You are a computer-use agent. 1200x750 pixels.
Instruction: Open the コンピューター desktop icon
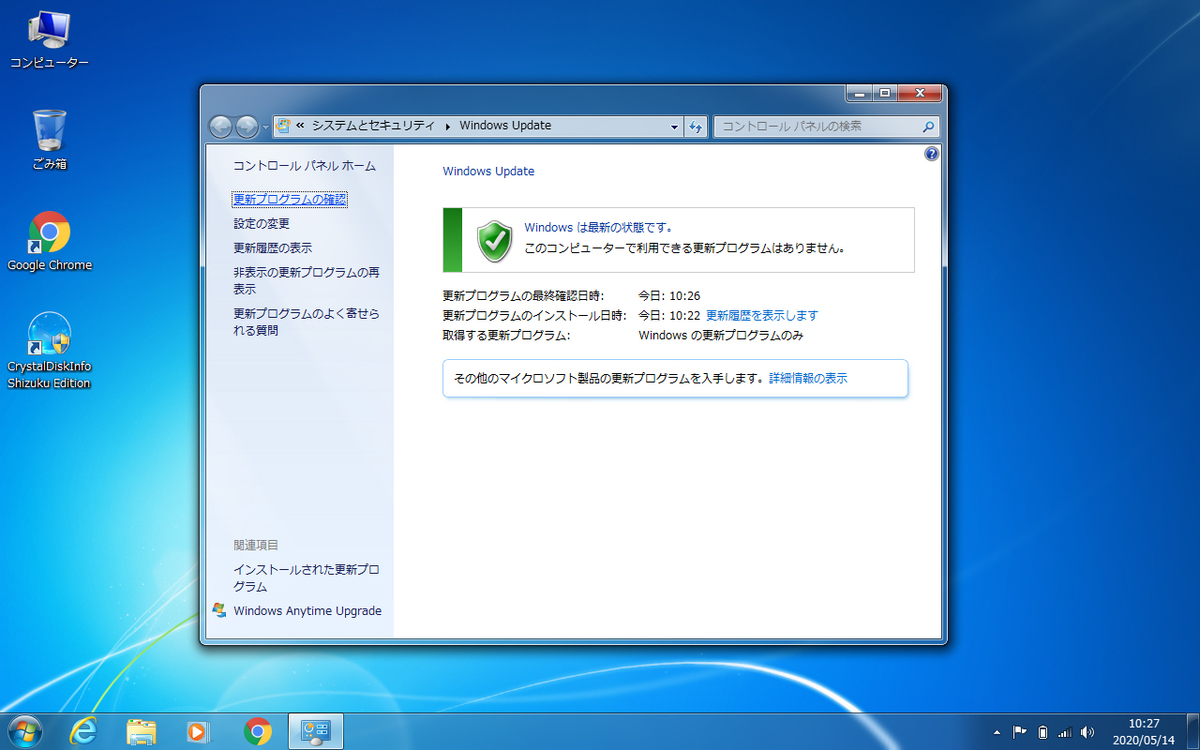pyautogui.click(x=48, y=30)
